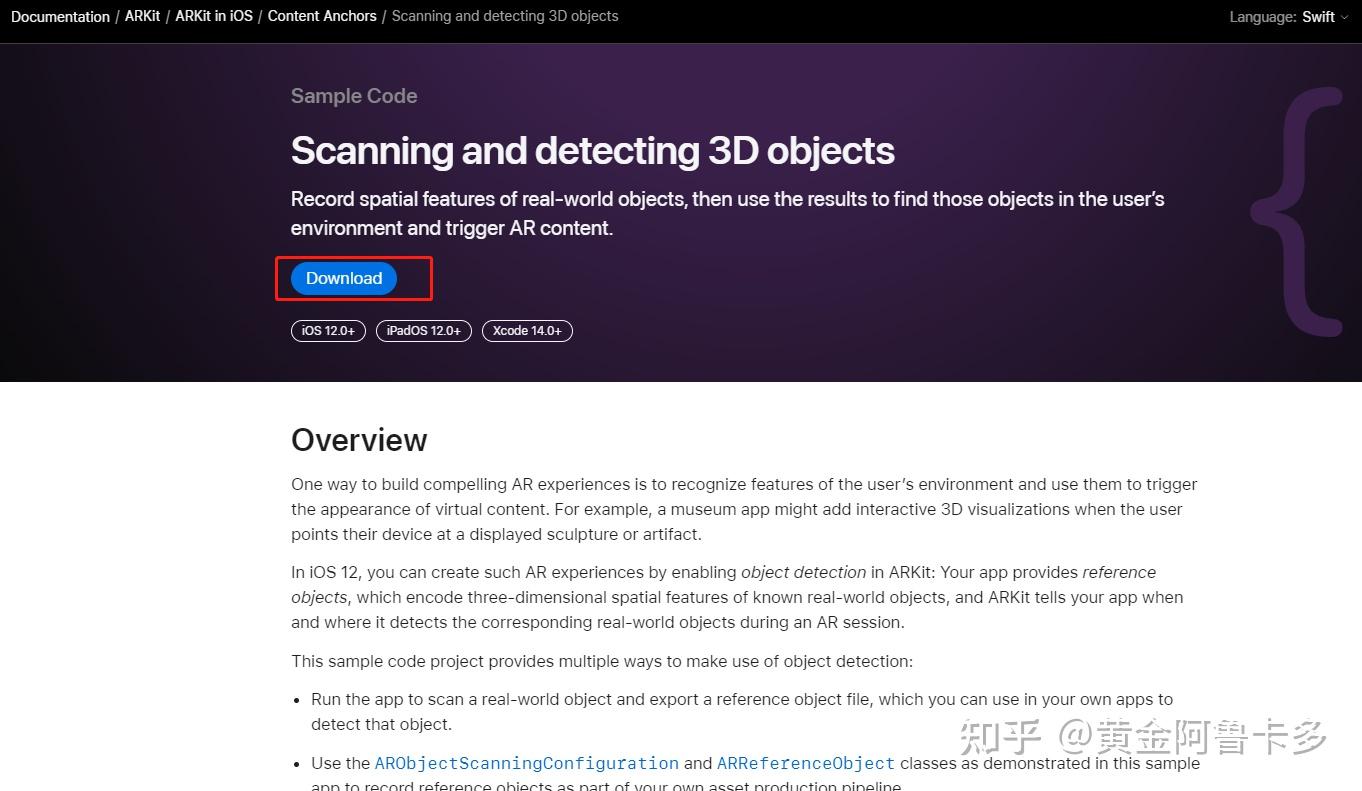Image resolution: width=1362 pixels, height=791 pixels.
Task: Open the ARReferenceObject class link
Action: 805,763
